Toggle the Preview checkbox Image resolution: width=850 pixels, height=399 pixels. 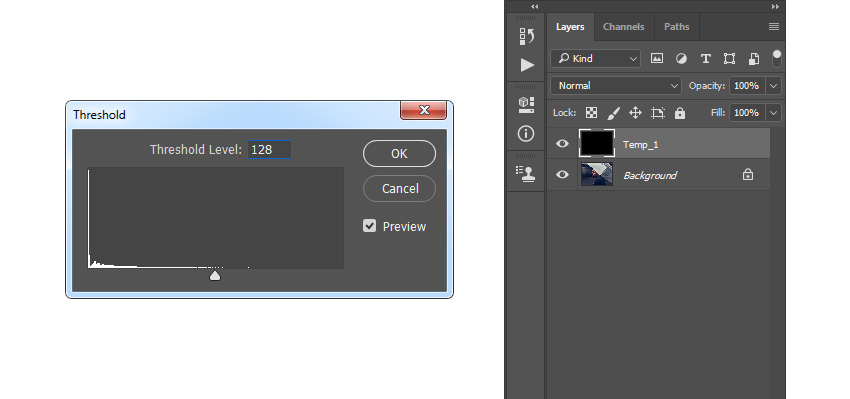(369, 226)
